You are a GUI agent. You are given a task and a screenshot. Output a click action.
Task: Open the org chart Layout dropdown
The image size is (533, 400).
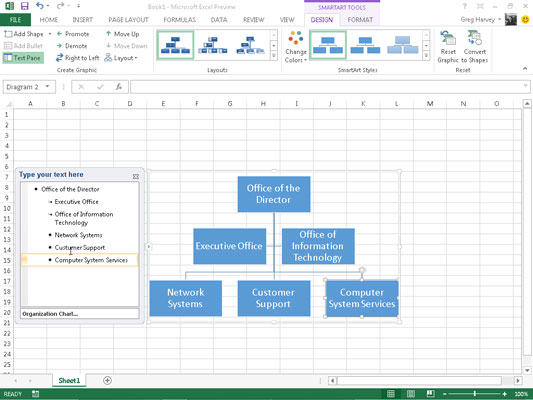(x=121, y=58)
